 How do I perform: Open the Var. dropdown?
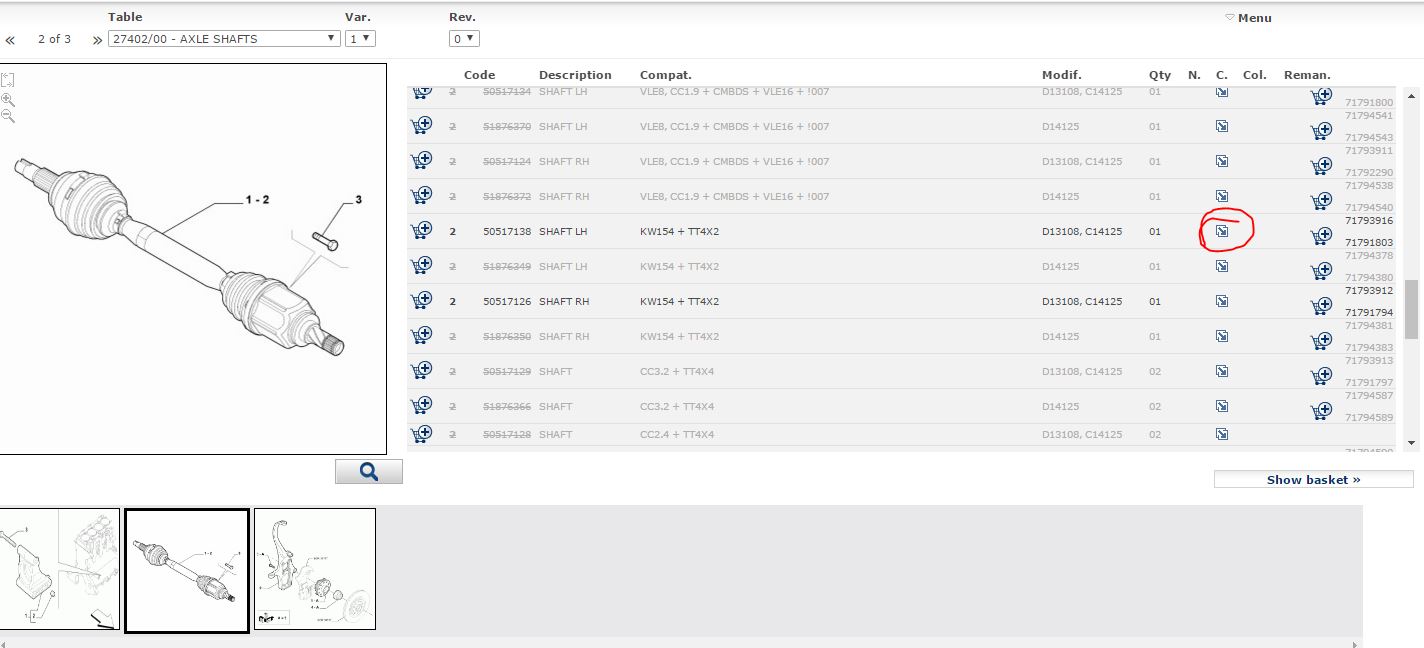(x=360, y=39)
